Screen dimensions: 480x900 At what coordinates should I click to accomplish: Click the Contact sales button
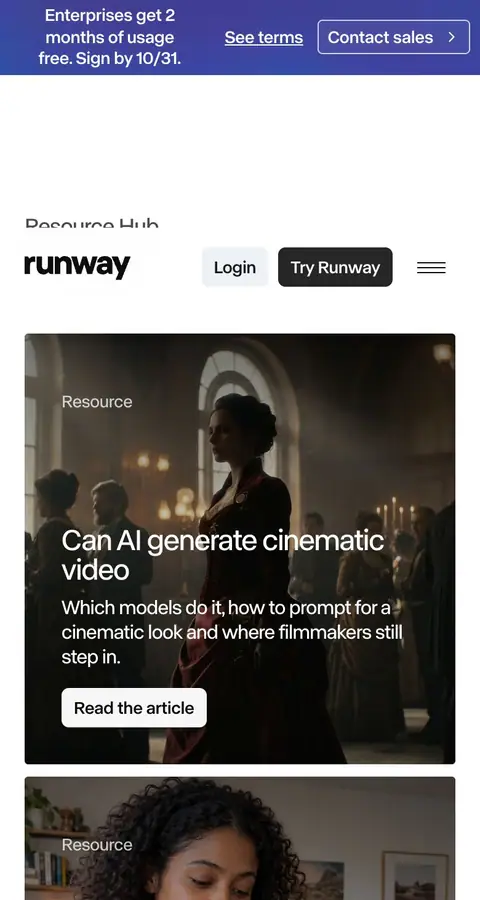[394, 37]
